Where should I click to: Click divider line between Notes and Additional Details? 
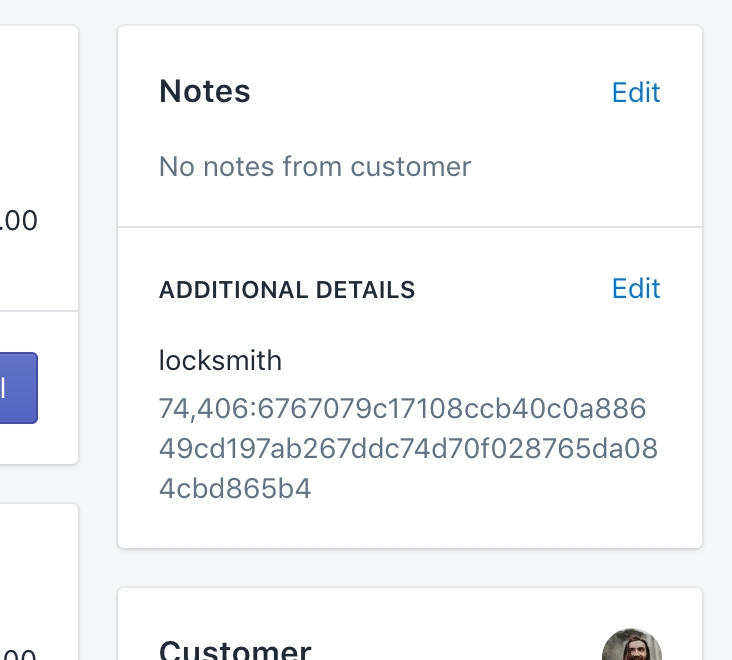pyautogui.click(x=410, y=227)
